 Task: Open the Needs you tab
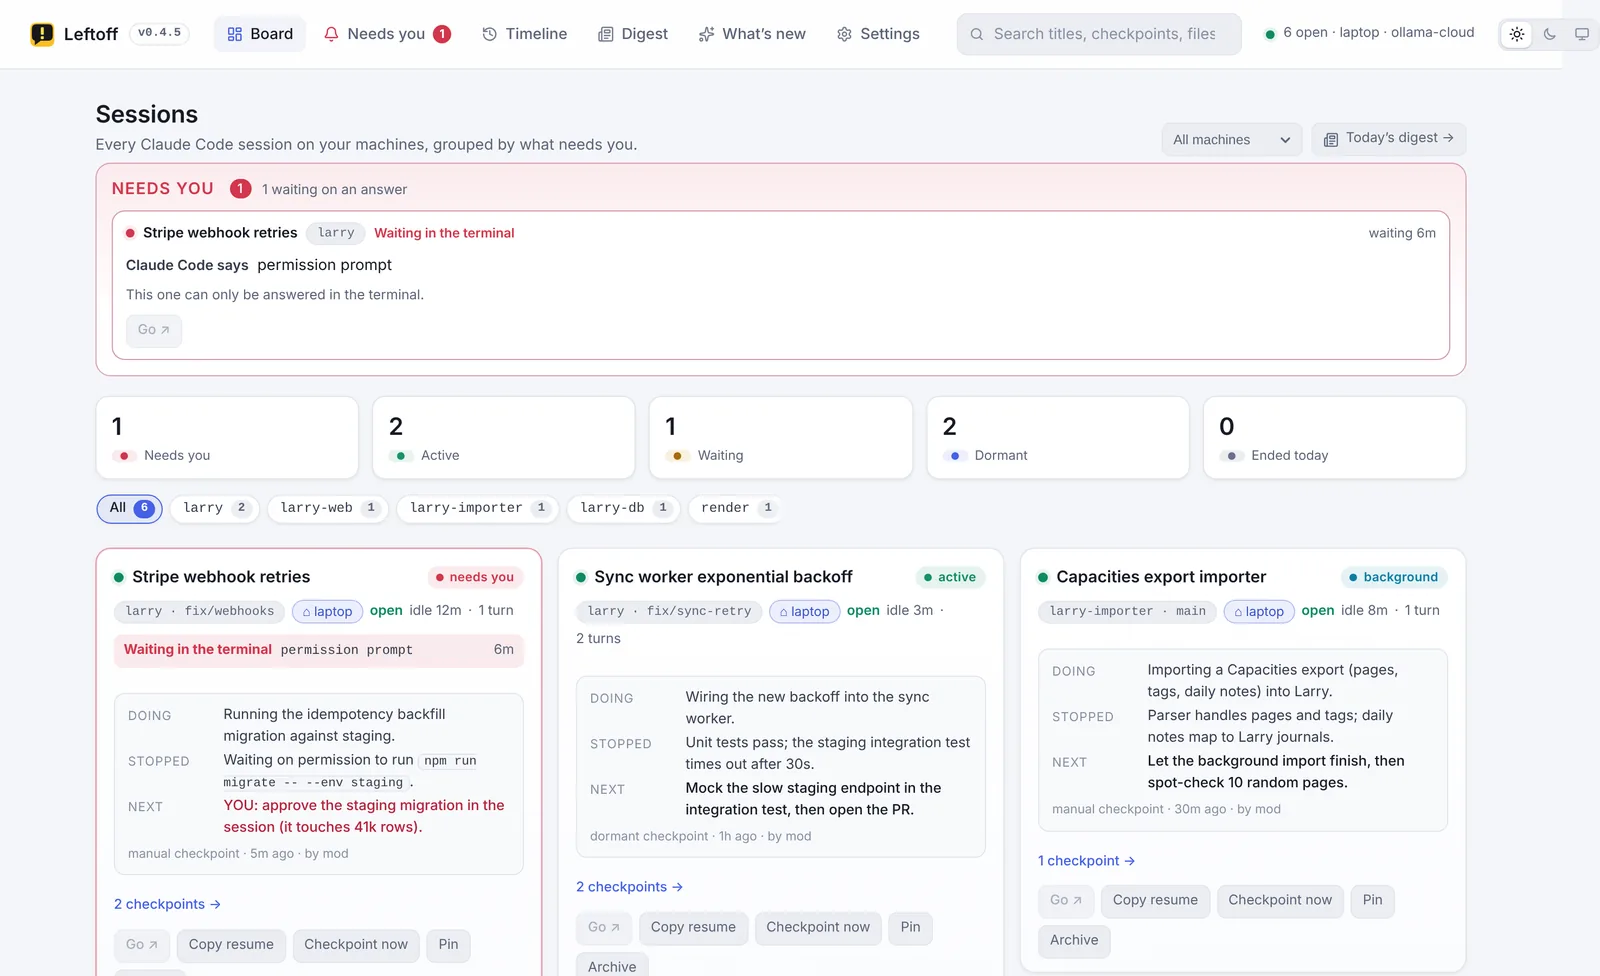[387, 34]
